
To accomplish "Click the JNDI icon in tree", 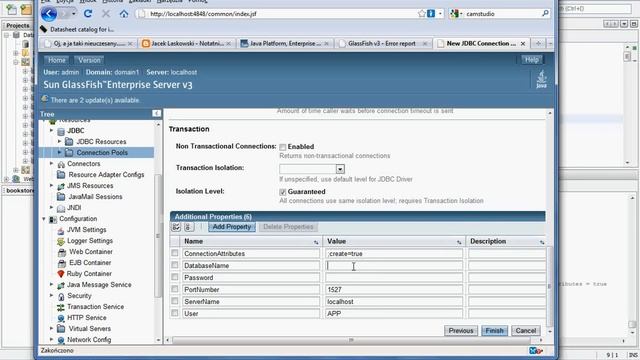I will [x=61, y=208].
